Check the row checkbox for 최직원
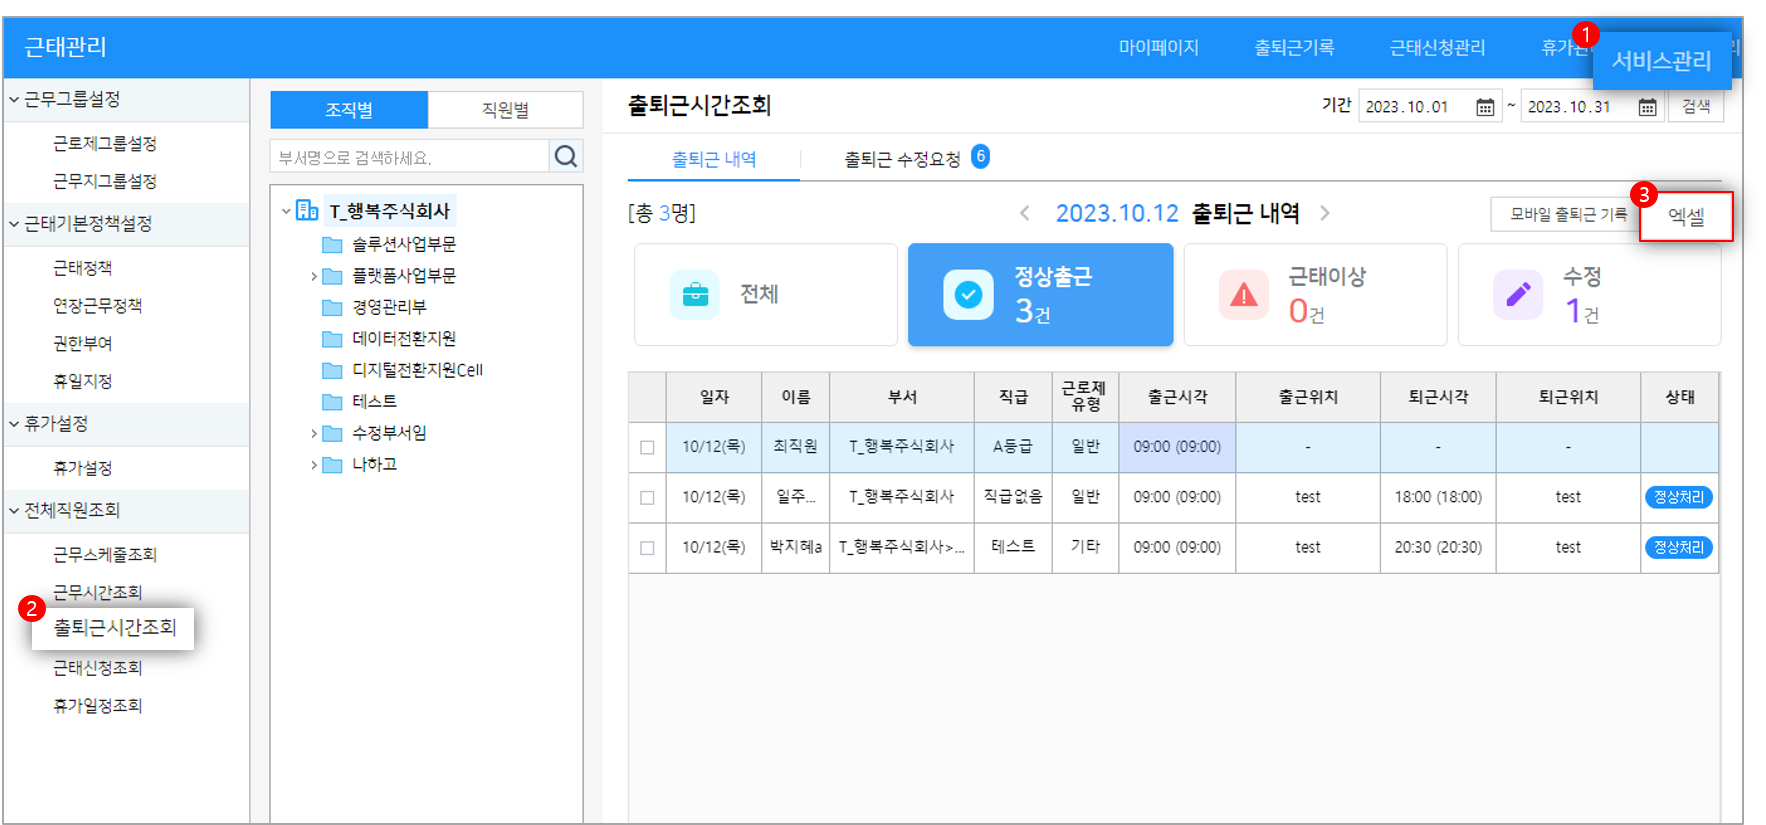The image size is (1766, 825). tap(647, 447)
